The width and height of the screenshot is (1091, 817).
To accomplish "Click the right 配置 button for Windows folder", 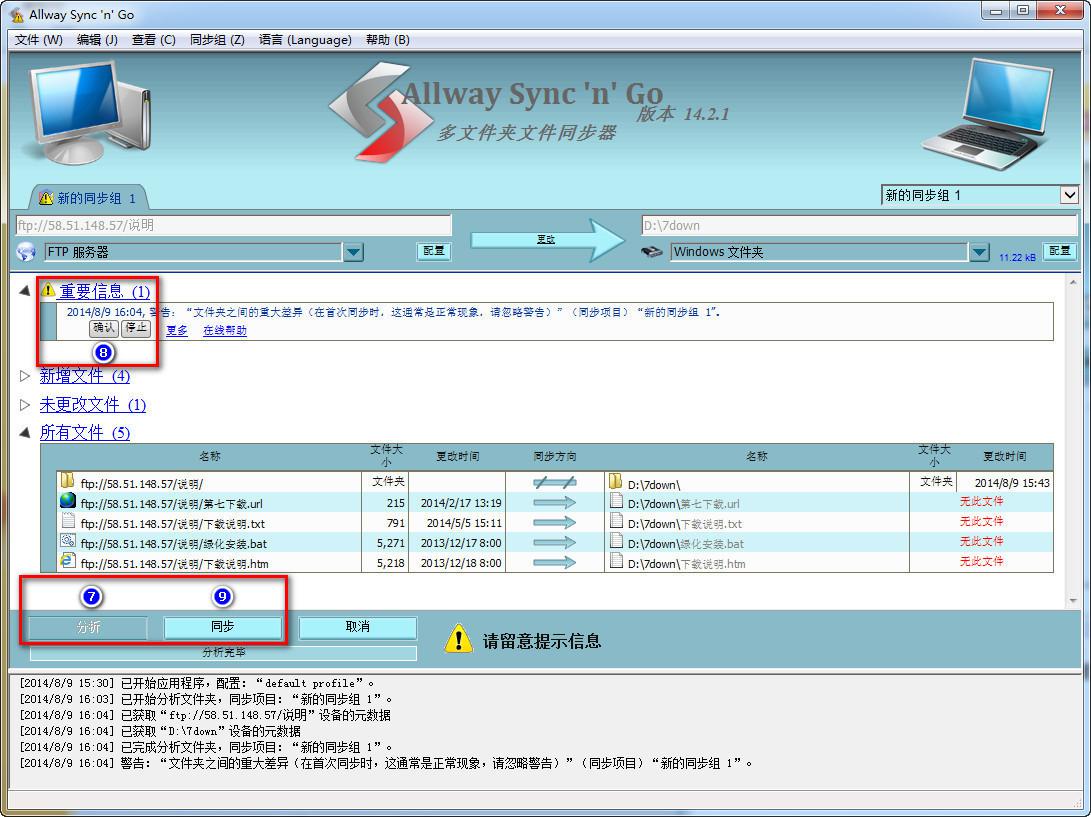I will (x=1060, y=251).
